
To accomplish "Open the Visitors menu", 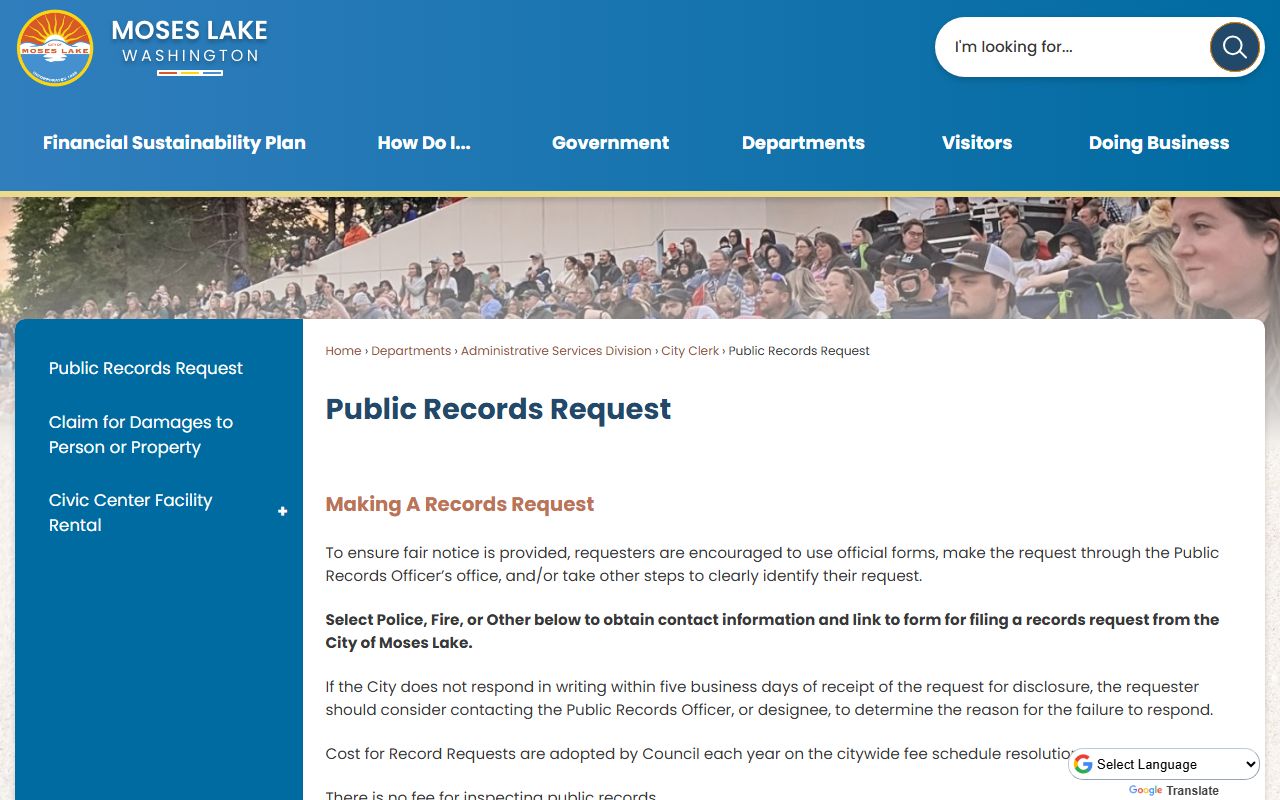I will click(x=977, y=143).
